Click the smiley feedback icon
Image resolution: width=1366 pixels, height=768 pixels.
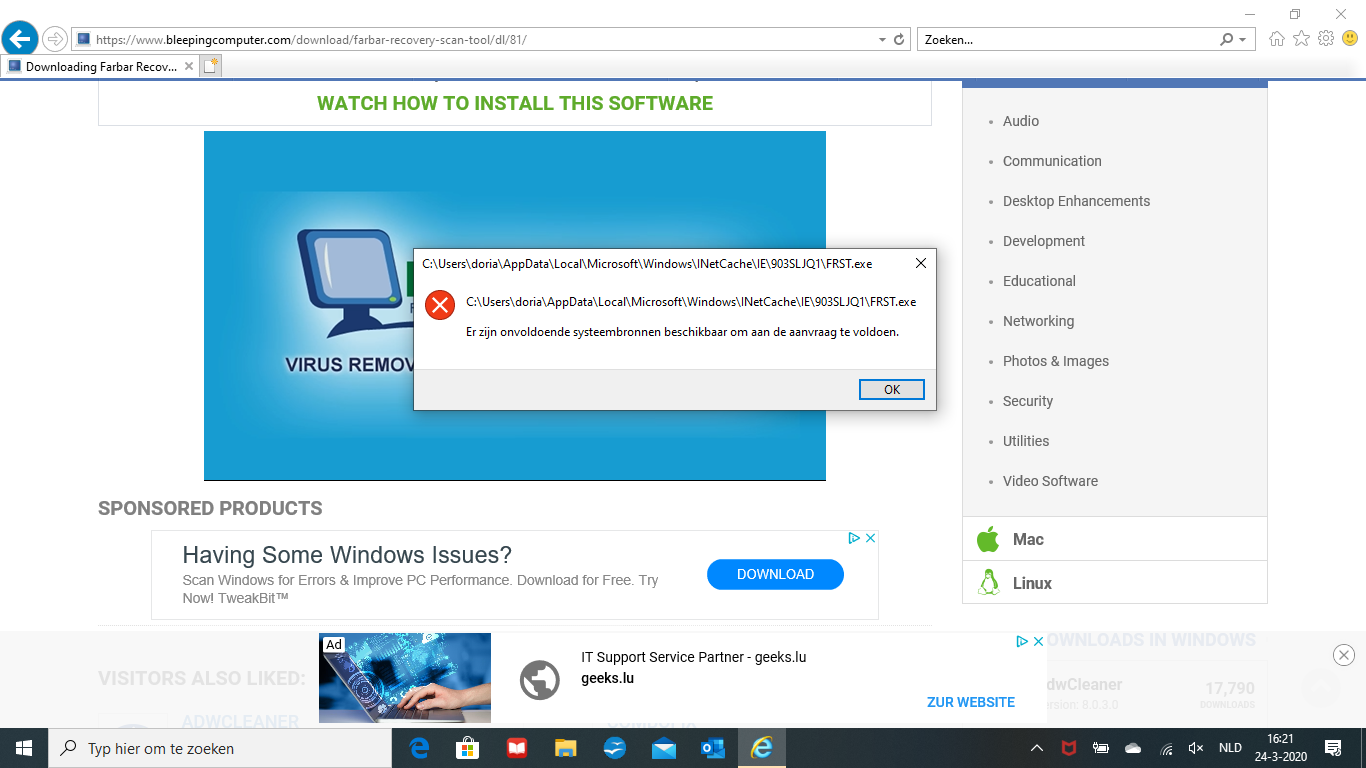click(1350, 39)
